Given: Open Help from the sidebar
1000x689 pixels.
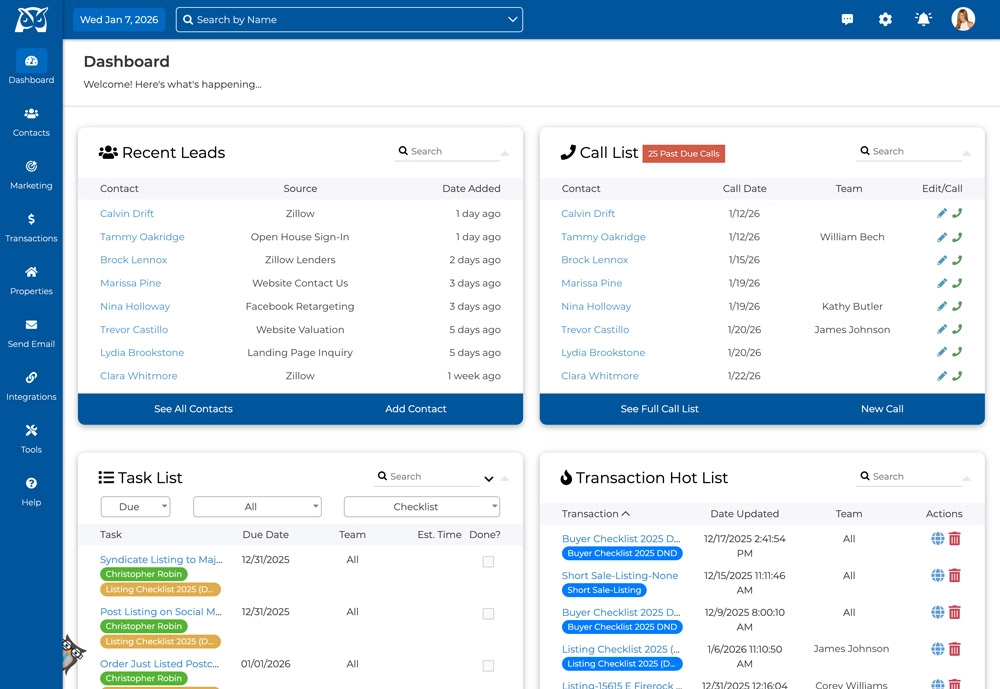Looking at the screenshot, I should tap(31, 491).
